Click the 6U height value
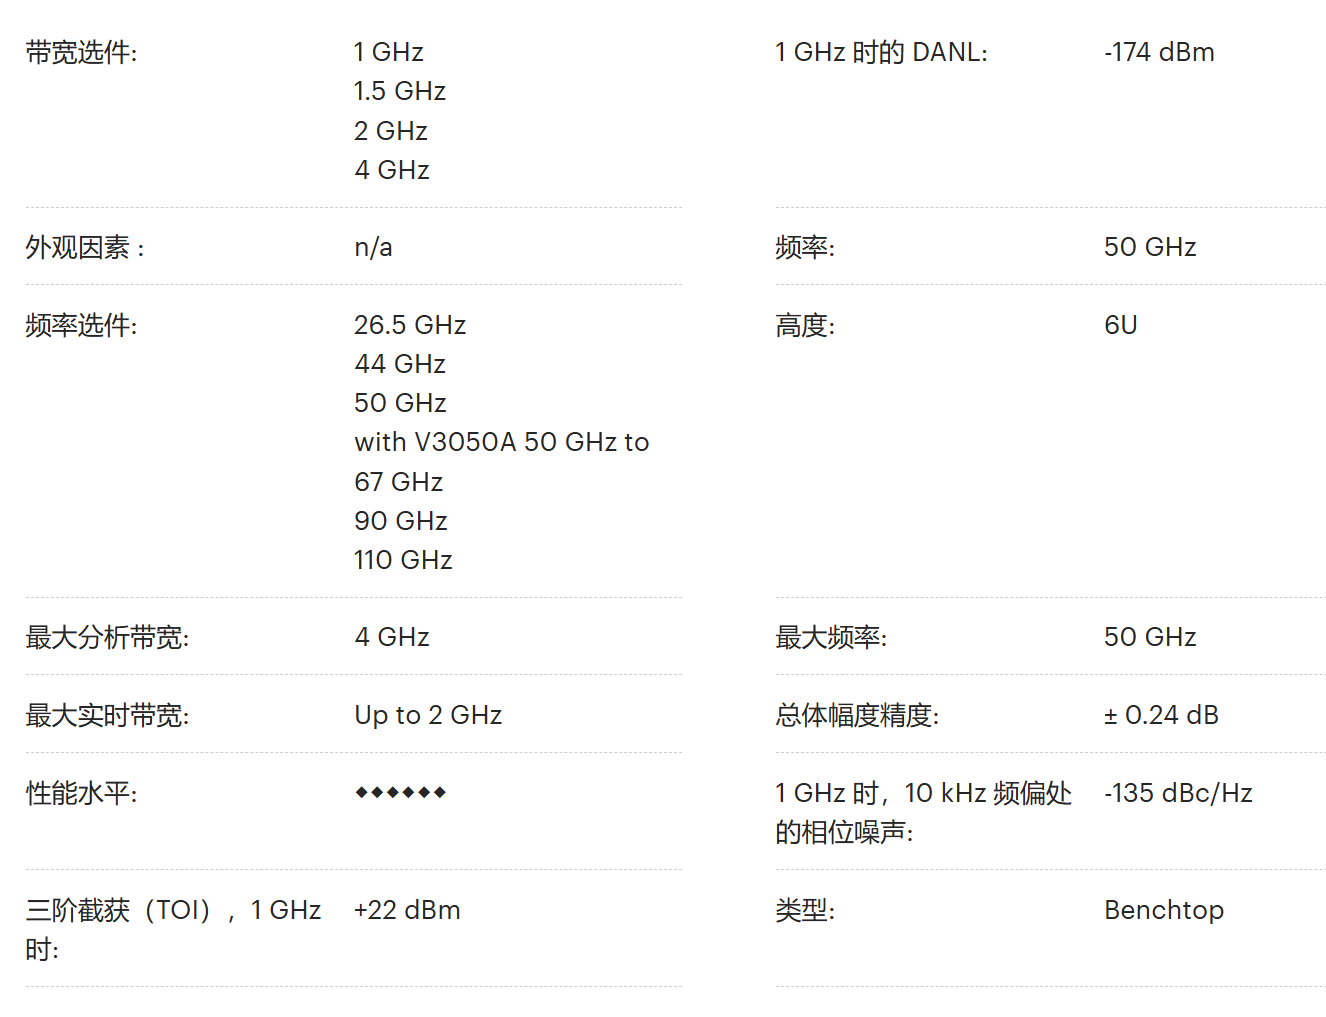Viewport: 1326px width, 1017px height. click(1120, 325)
